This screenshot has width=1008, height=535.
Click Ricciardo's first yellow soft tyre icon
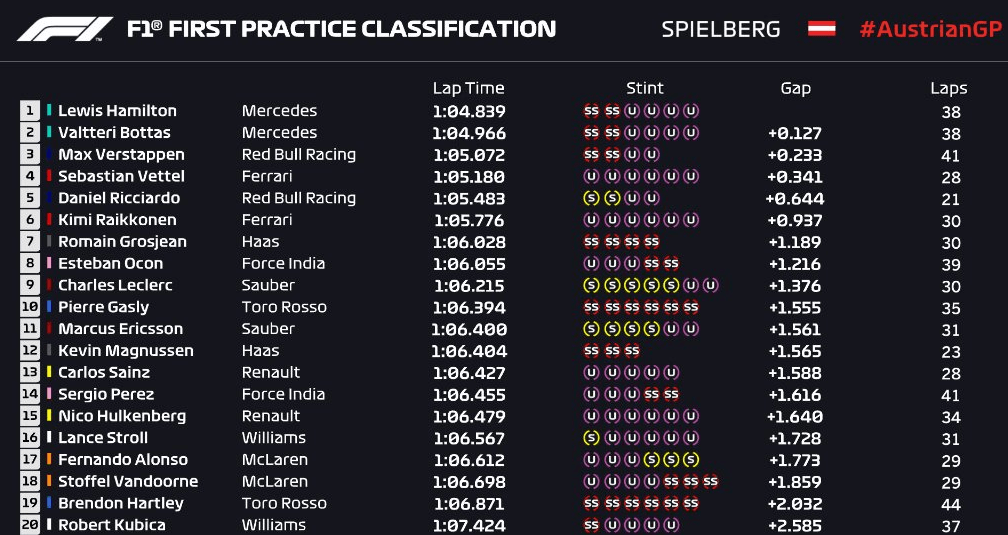coord(591,198)
